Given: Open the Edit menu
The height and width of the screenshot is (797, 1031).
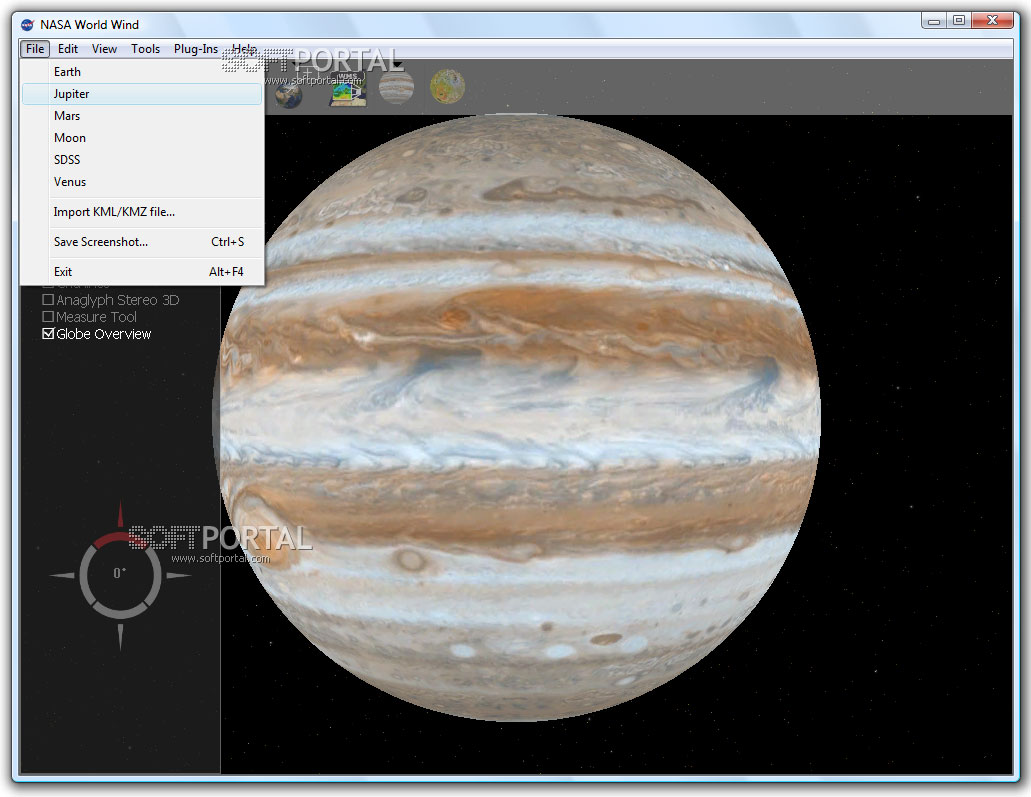Looking at the screenshot, I should (x=68, y=49).
